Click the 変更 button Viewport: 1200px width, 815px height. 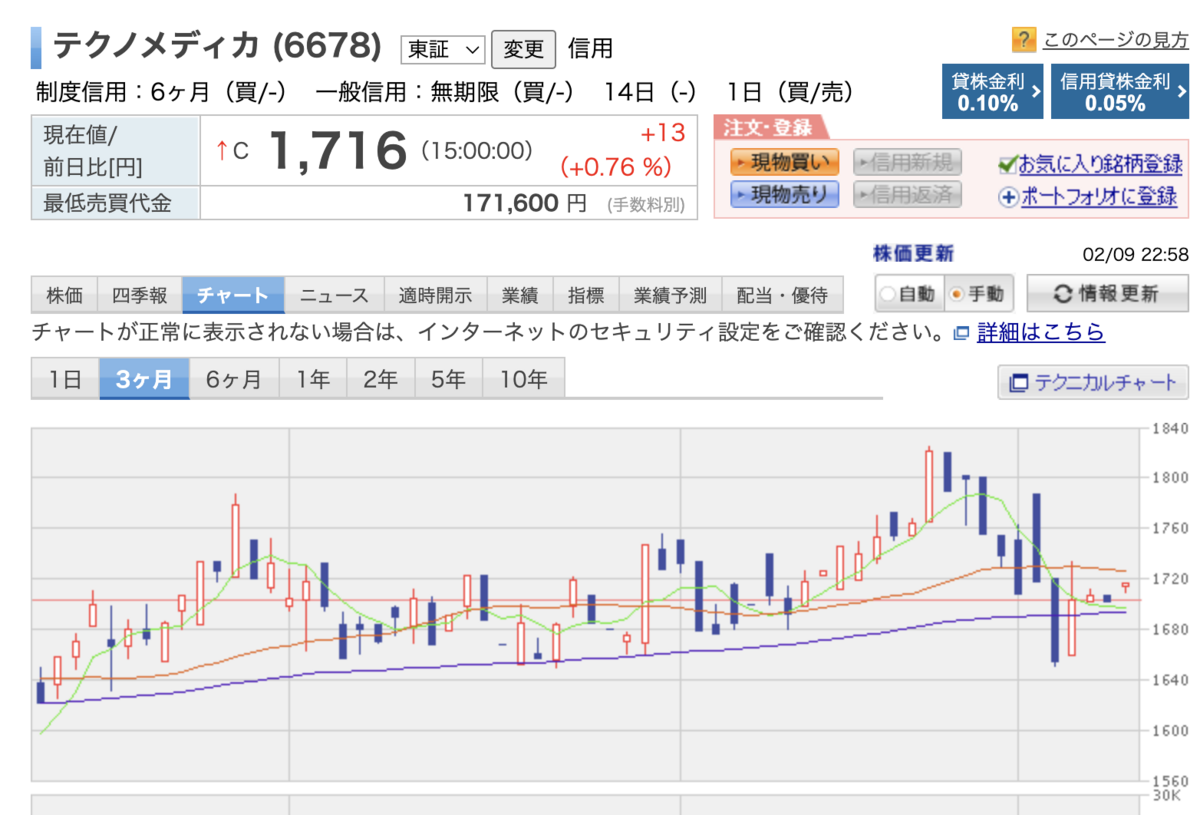pos(523,48)
